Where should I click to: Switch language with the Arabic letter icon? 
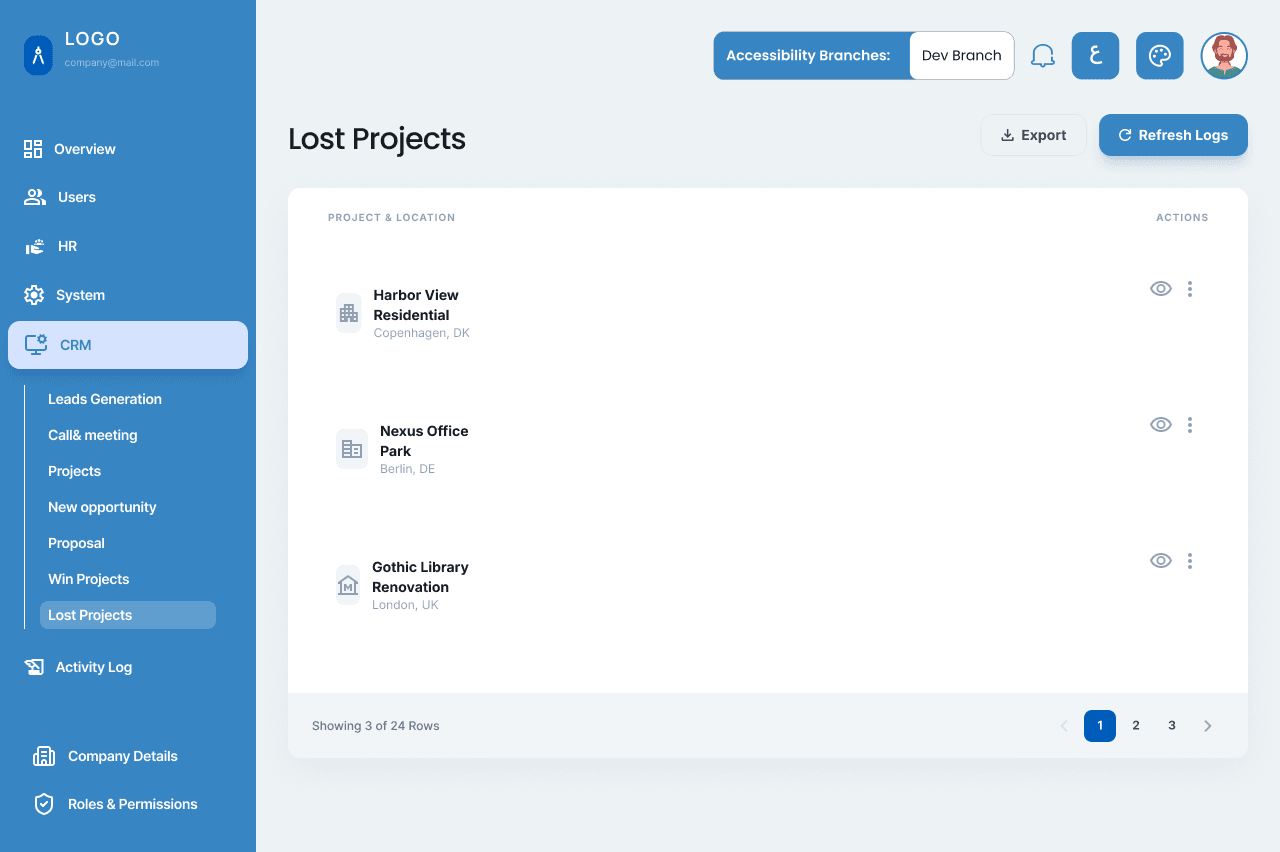coord(1096,56)
